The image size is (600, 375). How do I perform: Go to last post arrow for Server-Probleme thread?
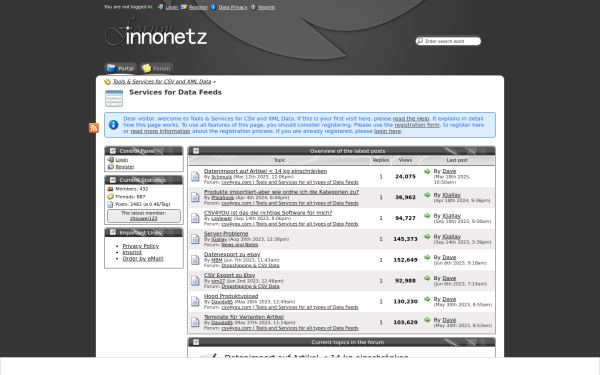click(427, 236)
